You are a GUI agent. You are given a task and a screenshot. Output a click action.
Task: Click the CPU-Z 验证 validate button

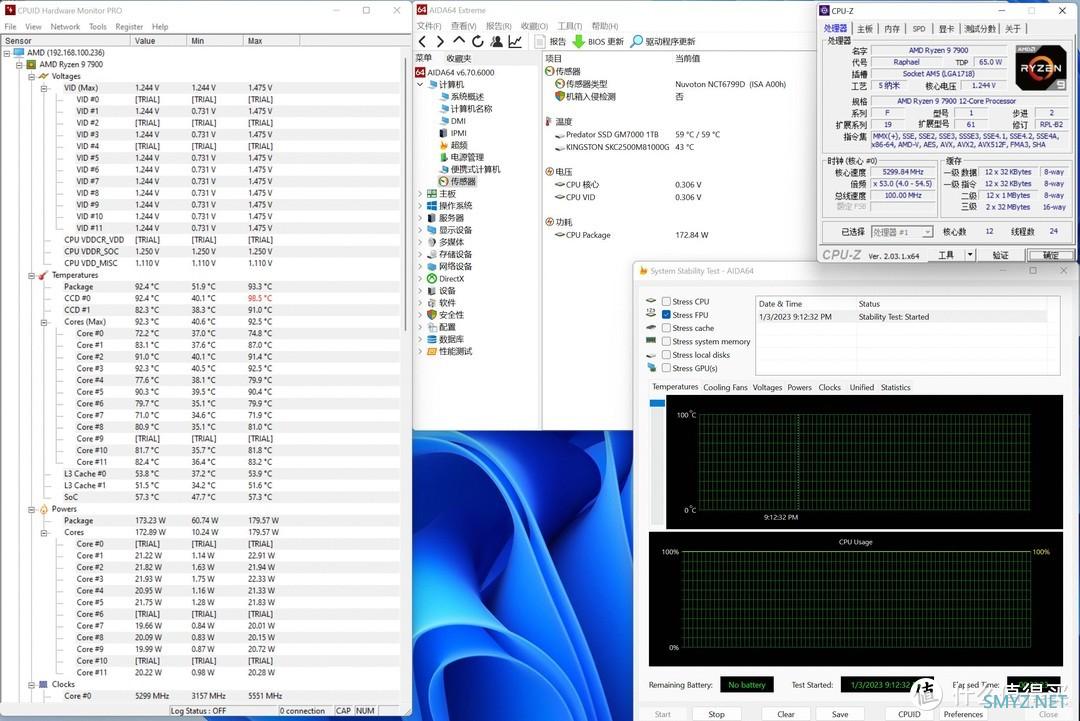1000,255
